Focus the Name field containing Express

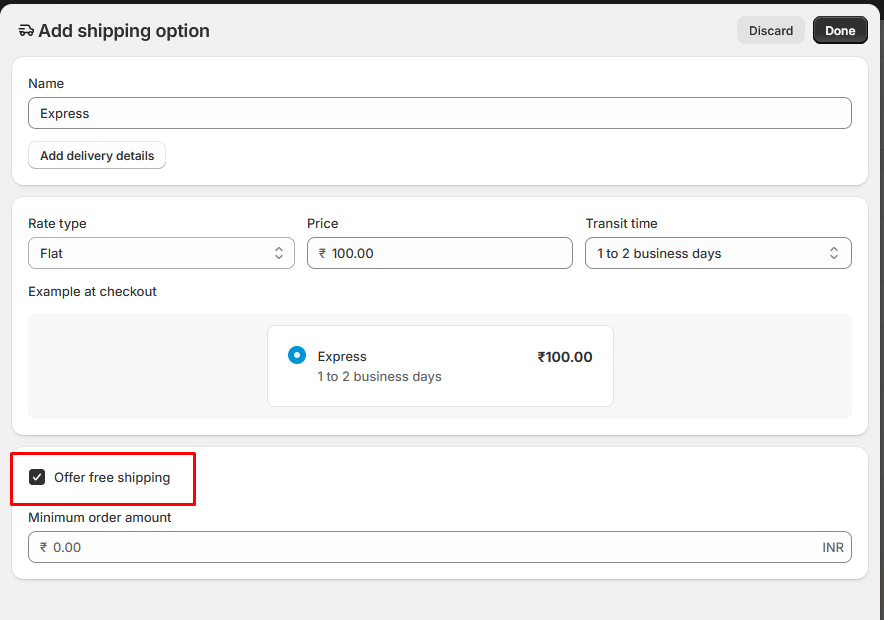point(440,114)
